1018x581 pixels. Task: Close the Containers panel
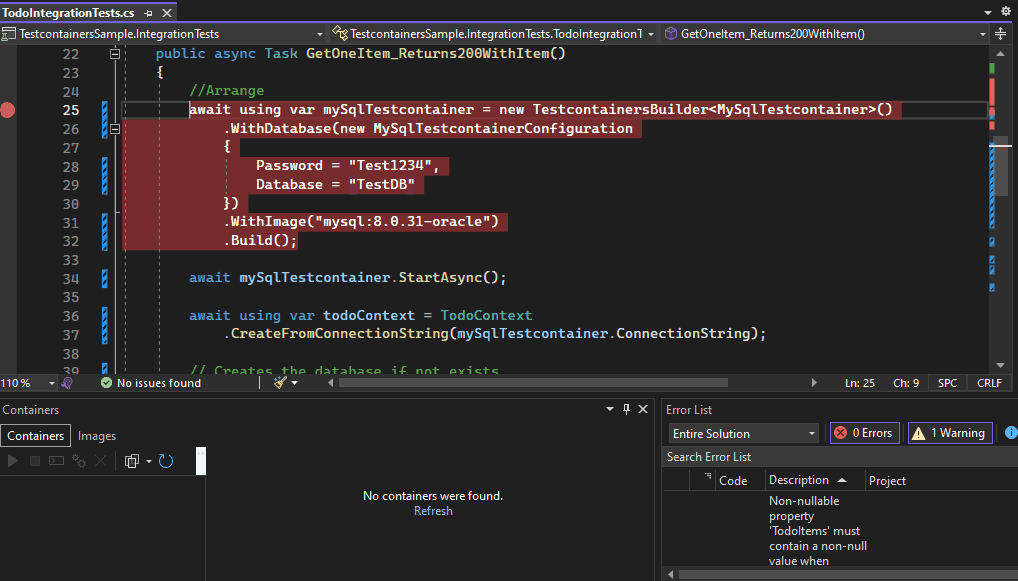(643, 409)
